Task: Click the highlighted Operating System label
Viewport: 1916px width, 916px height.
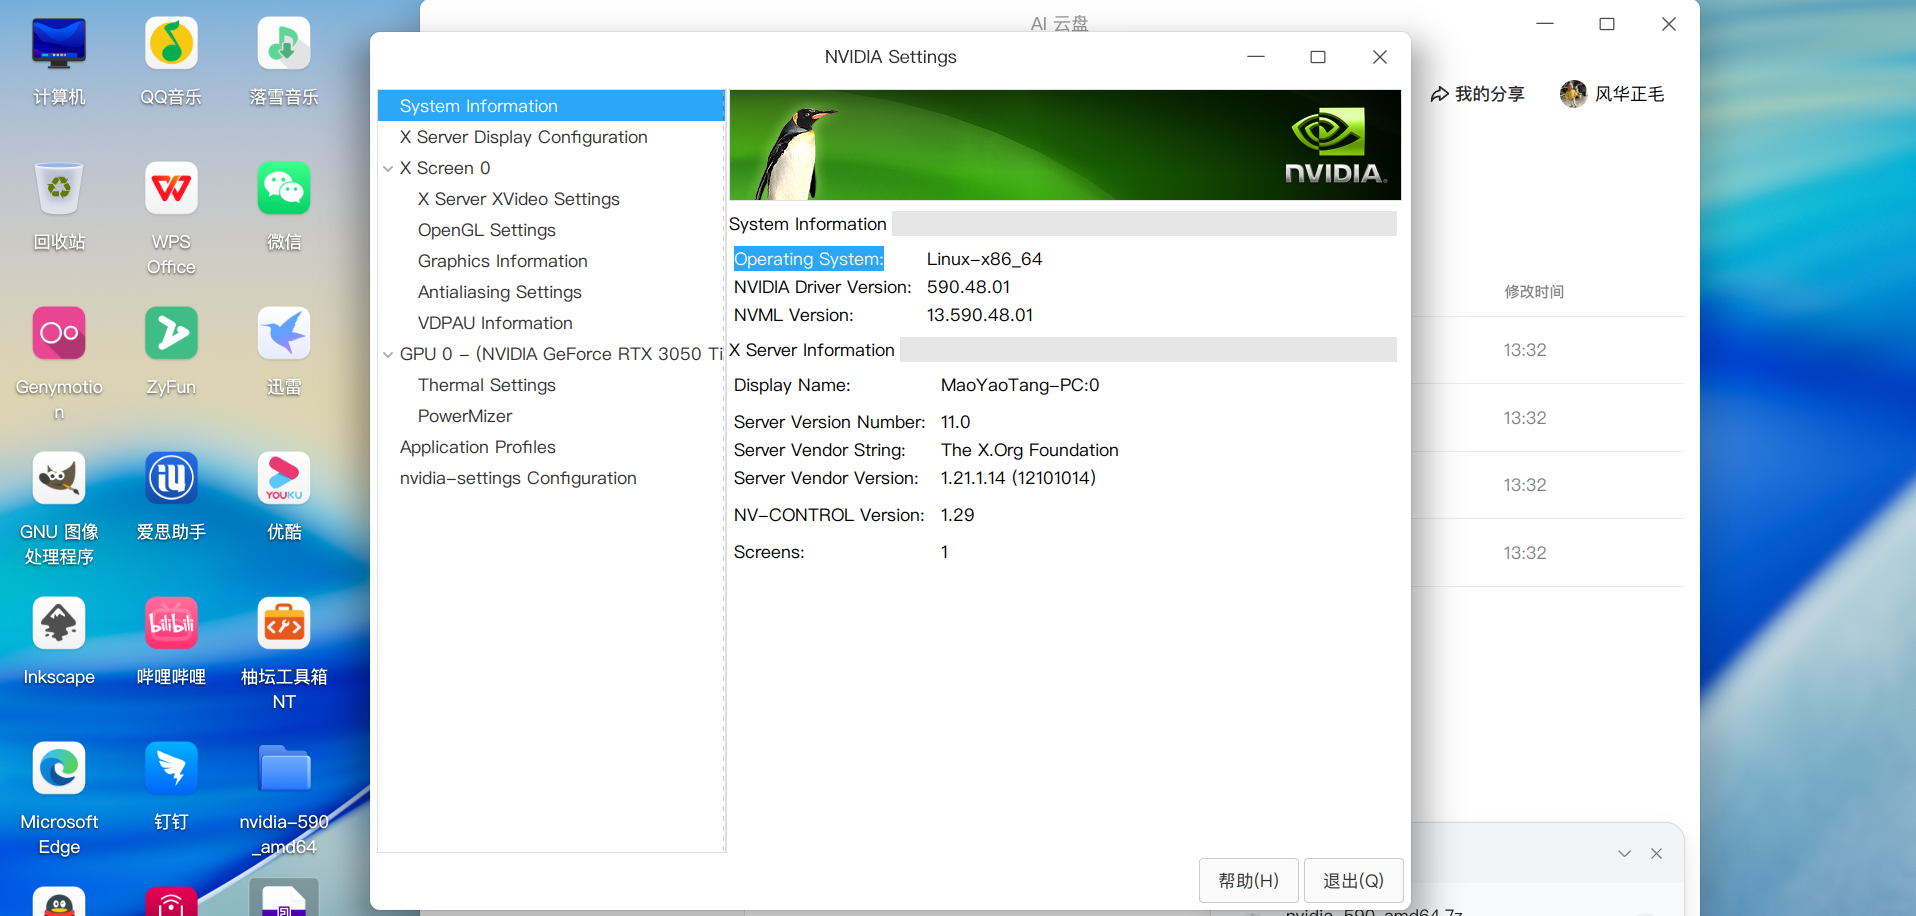Action: point(809,259)
